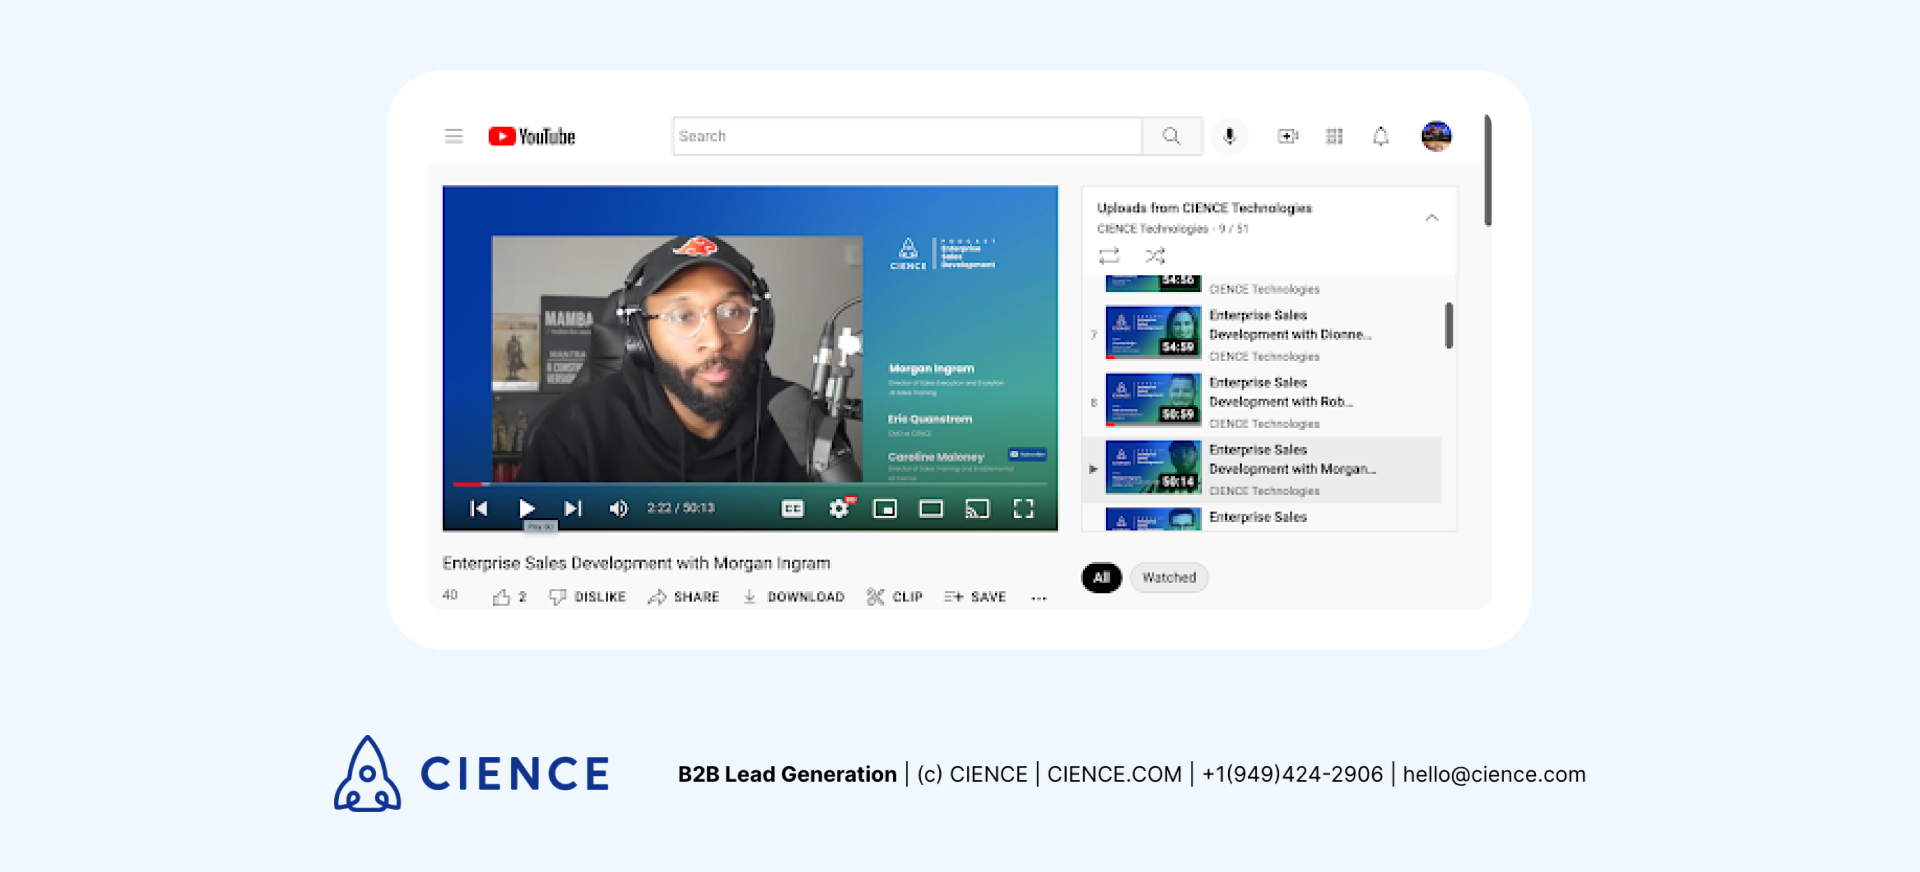The width and height of the screenshot is (1920, 872).
Task: Click the CIENCE rocket logo in footer
Action: 367,773
